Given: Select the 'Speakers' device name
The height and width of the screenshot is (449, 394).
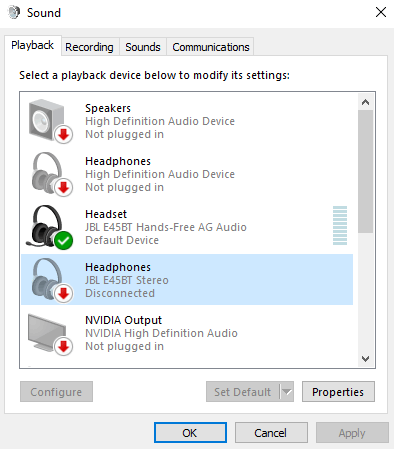Looking at the screenshot, I should pos(108,108).
